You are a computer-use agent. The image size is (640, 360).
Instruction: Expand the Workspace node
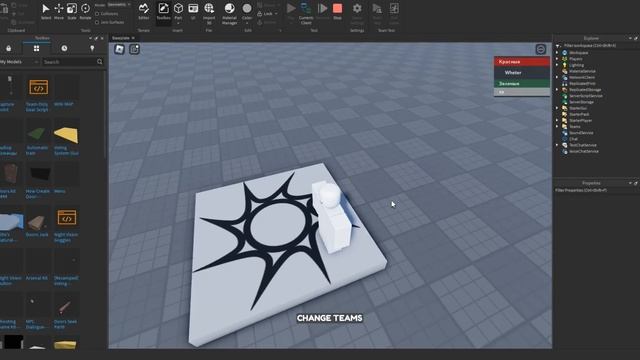tap(557, 53)
